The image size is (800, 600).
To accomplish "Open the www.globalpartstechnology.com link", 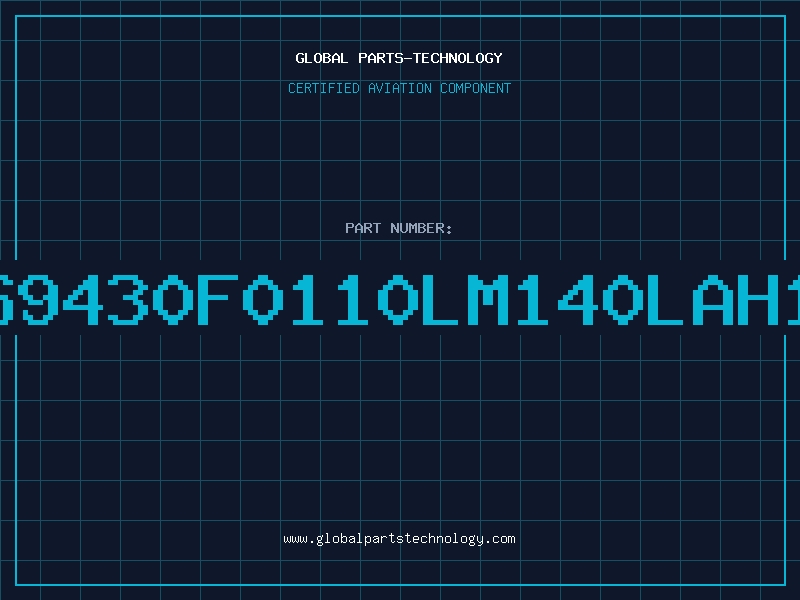I will (x=399, y=539).
